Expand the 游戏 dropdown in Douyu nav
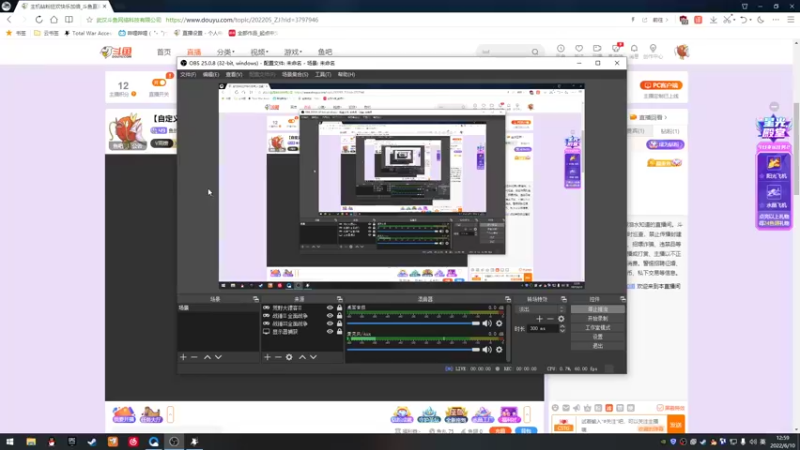Viewport: 800px width, 450px height. tap(293, 52)
